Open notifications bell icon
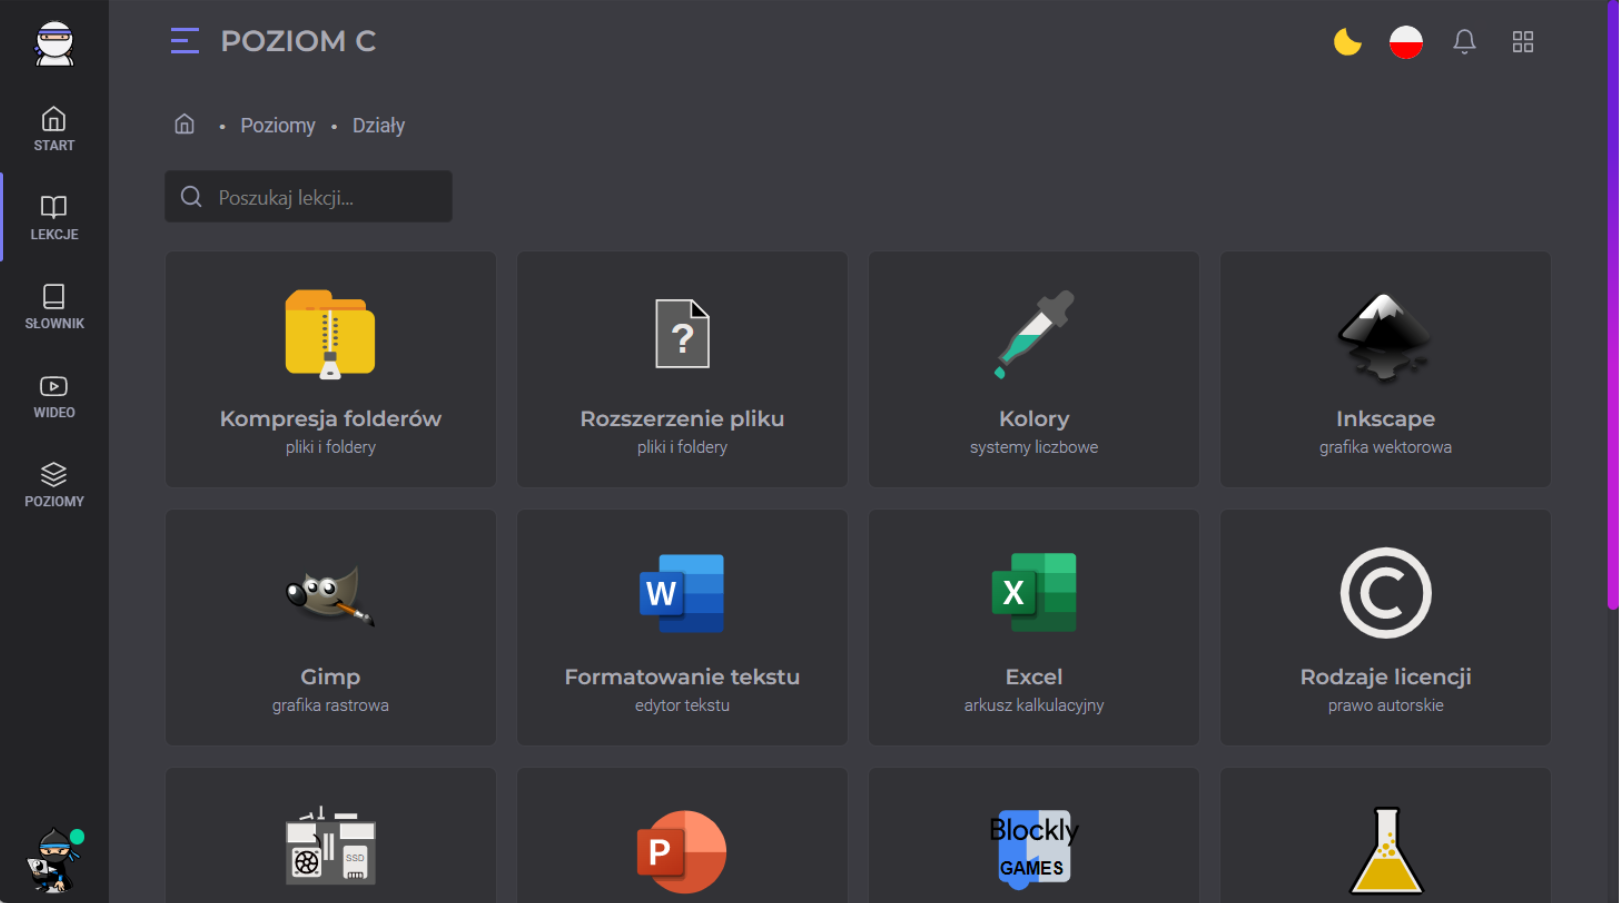Screen dimensions: 1619x903 point(1464,42)
